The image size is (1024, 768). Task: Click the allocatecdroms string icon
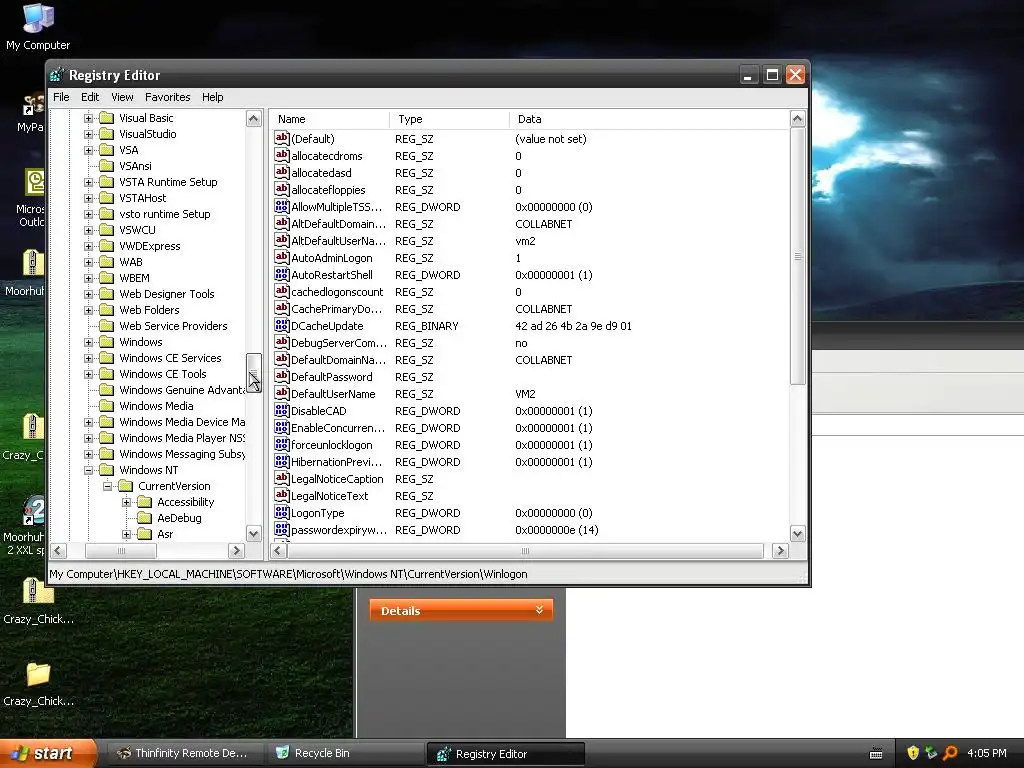point(281,155)
